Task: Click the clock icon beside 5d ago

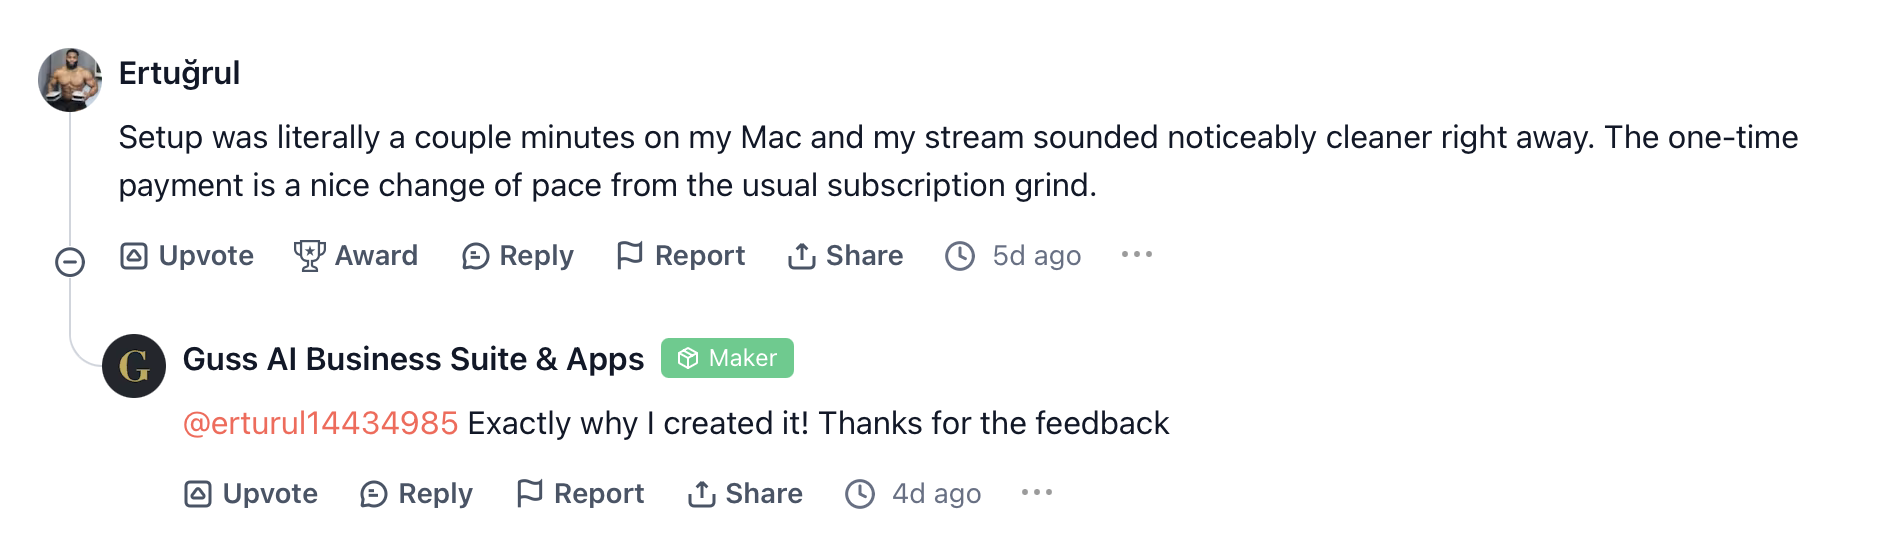Action: 960,256
